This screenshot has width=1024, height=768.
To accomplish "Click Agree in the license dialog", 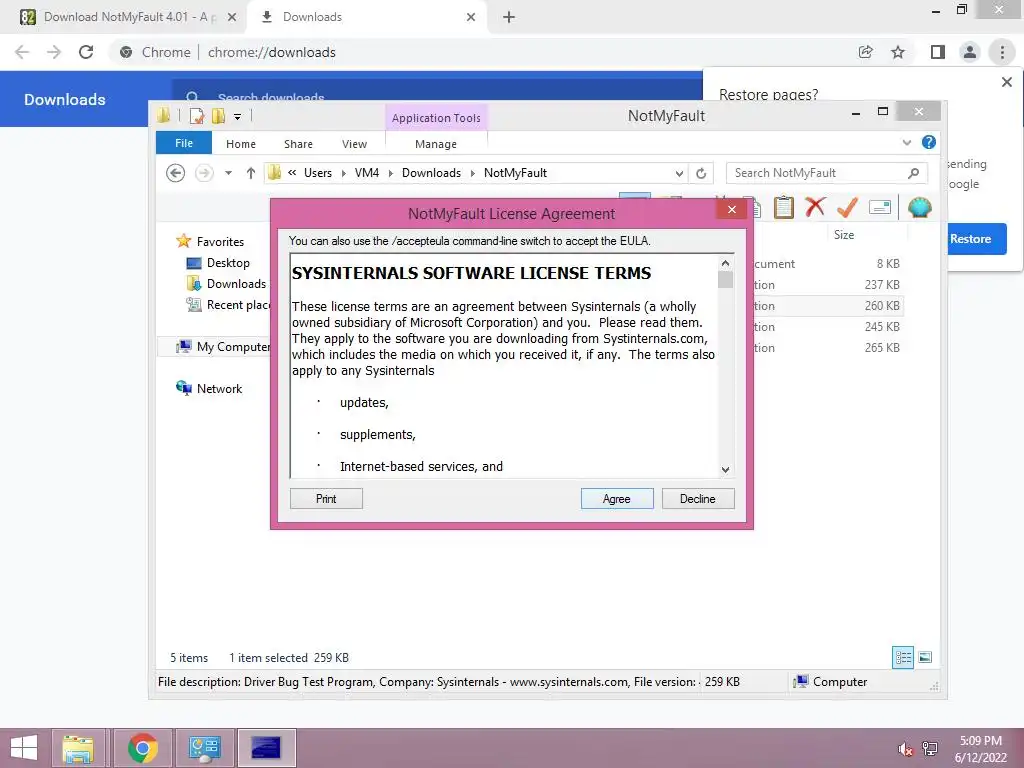I will tap(616, 499).
